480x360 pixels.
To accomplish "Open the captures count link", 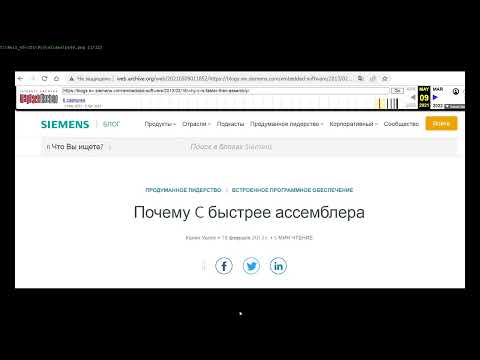I will click(x=74, y=100).
